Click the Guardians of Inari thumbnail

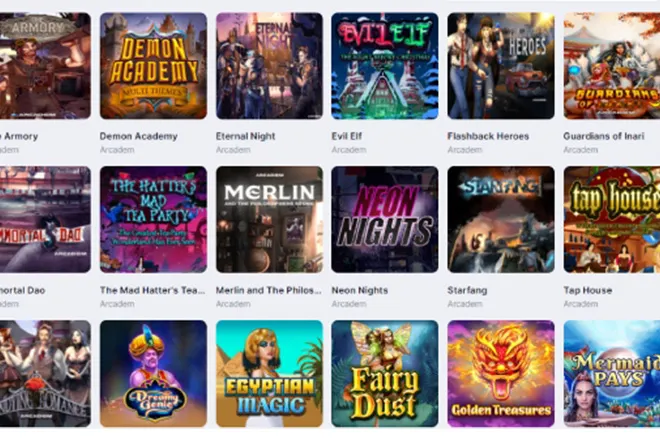pos(612,66)
